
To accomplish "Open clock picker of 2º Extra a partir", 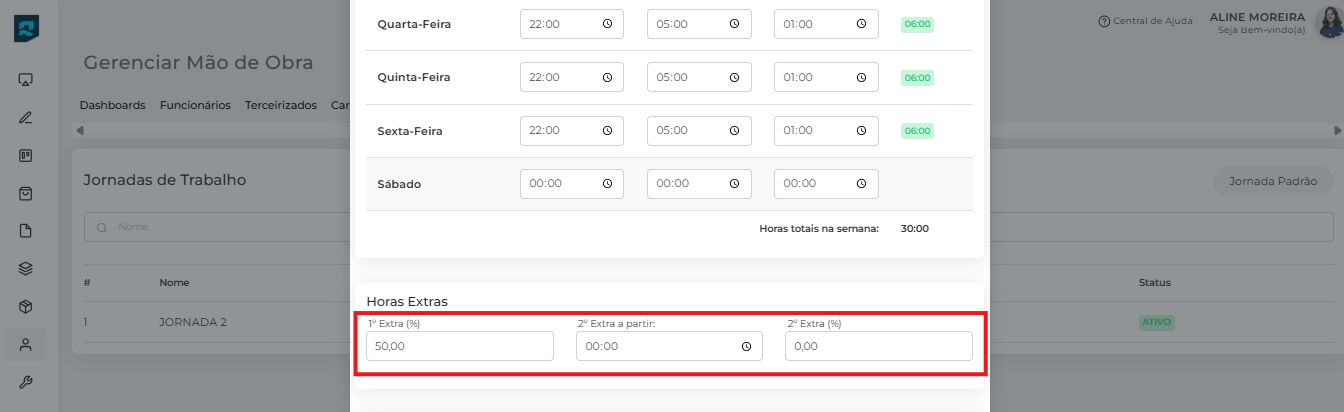I will pos(746,347).
